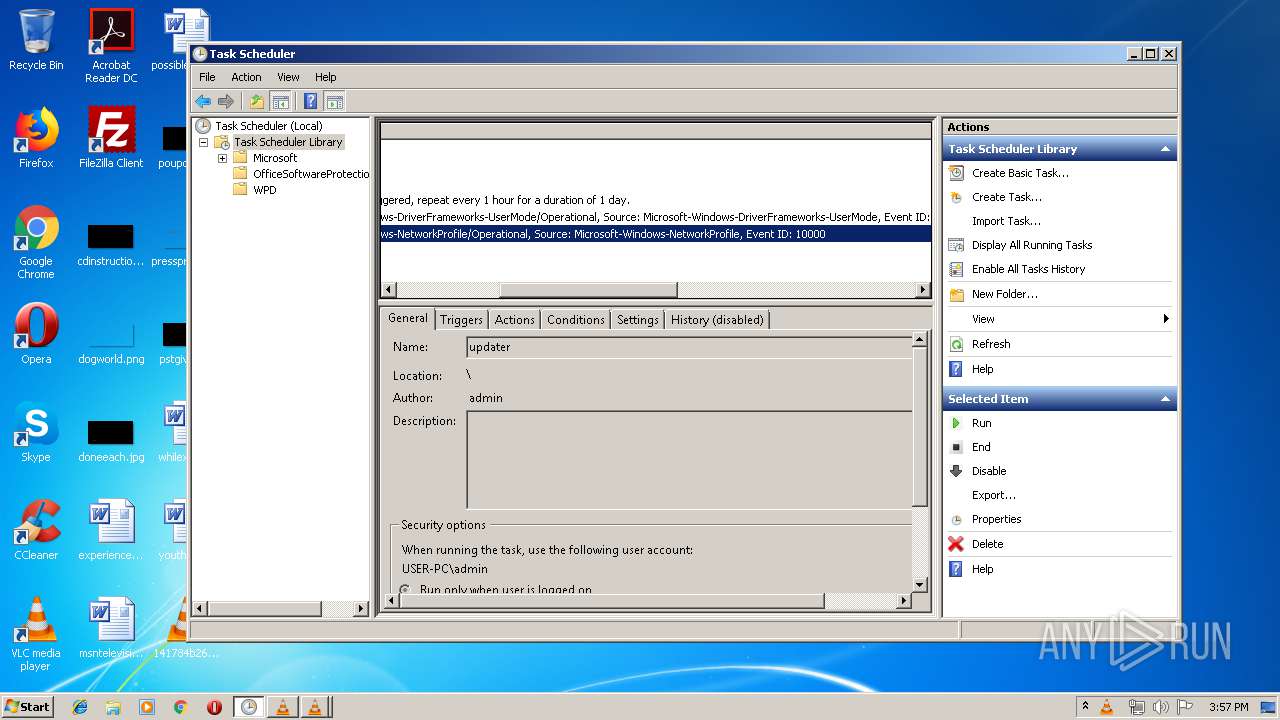Open the Start menu

pos(27,706)
